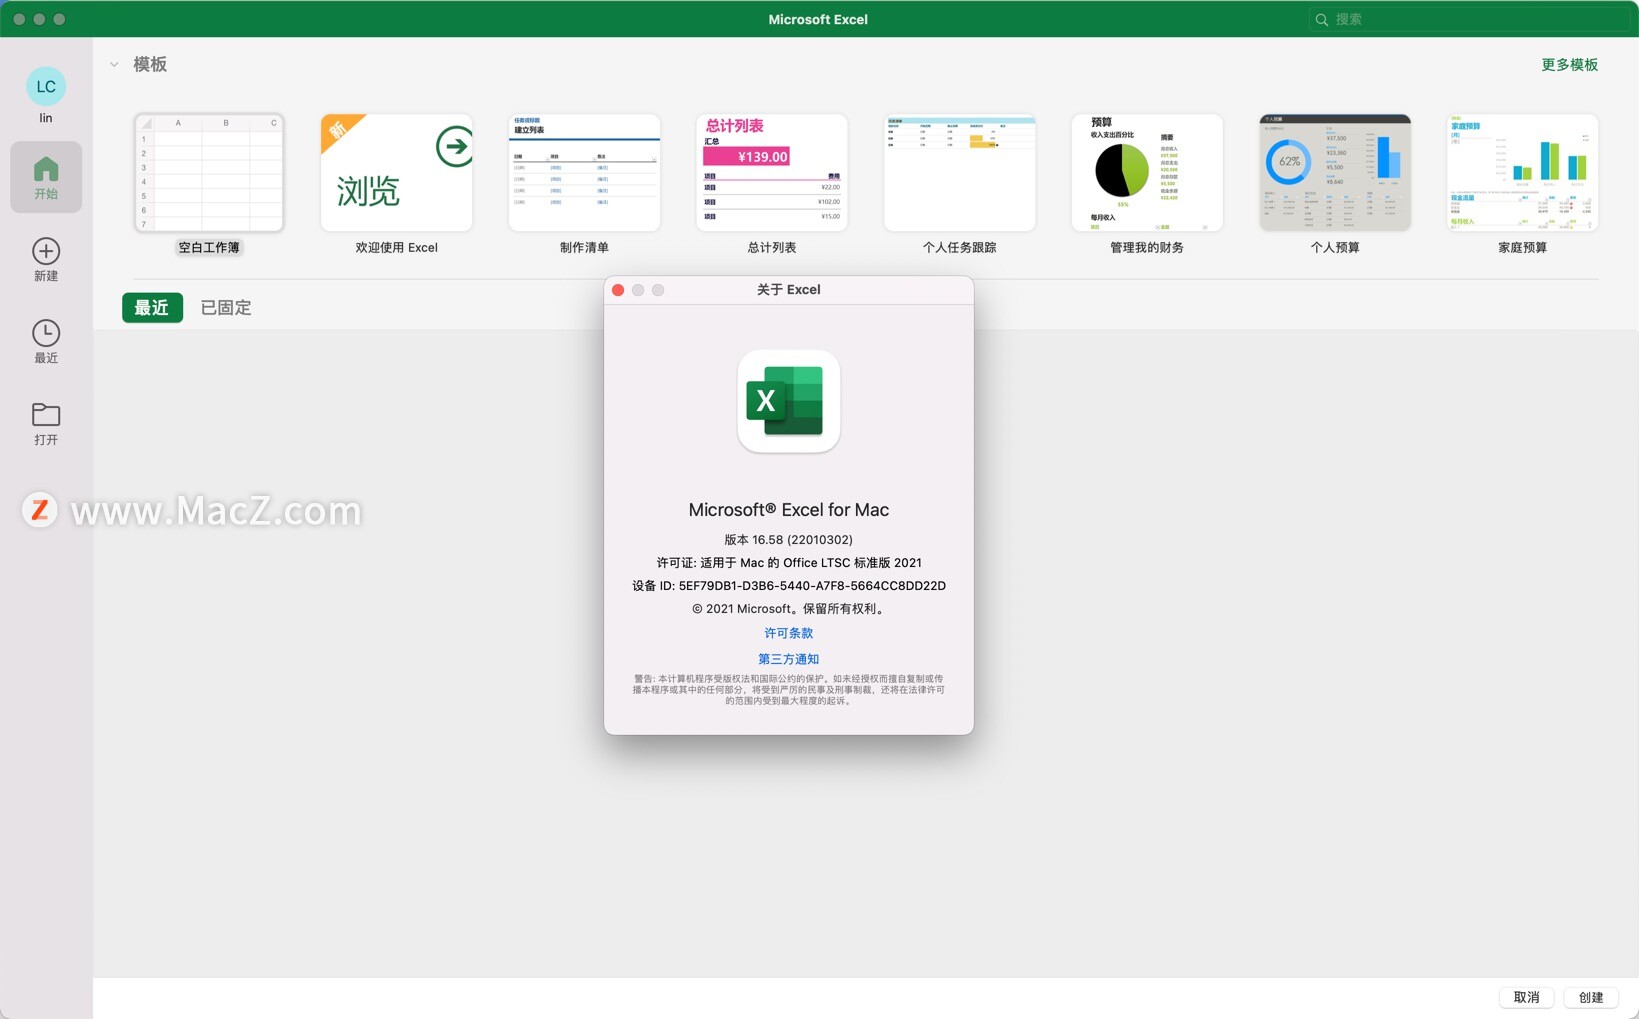Open the 更多模板 more templates link
This screenshot has height=1019, width=1639.
[1569, 65]
